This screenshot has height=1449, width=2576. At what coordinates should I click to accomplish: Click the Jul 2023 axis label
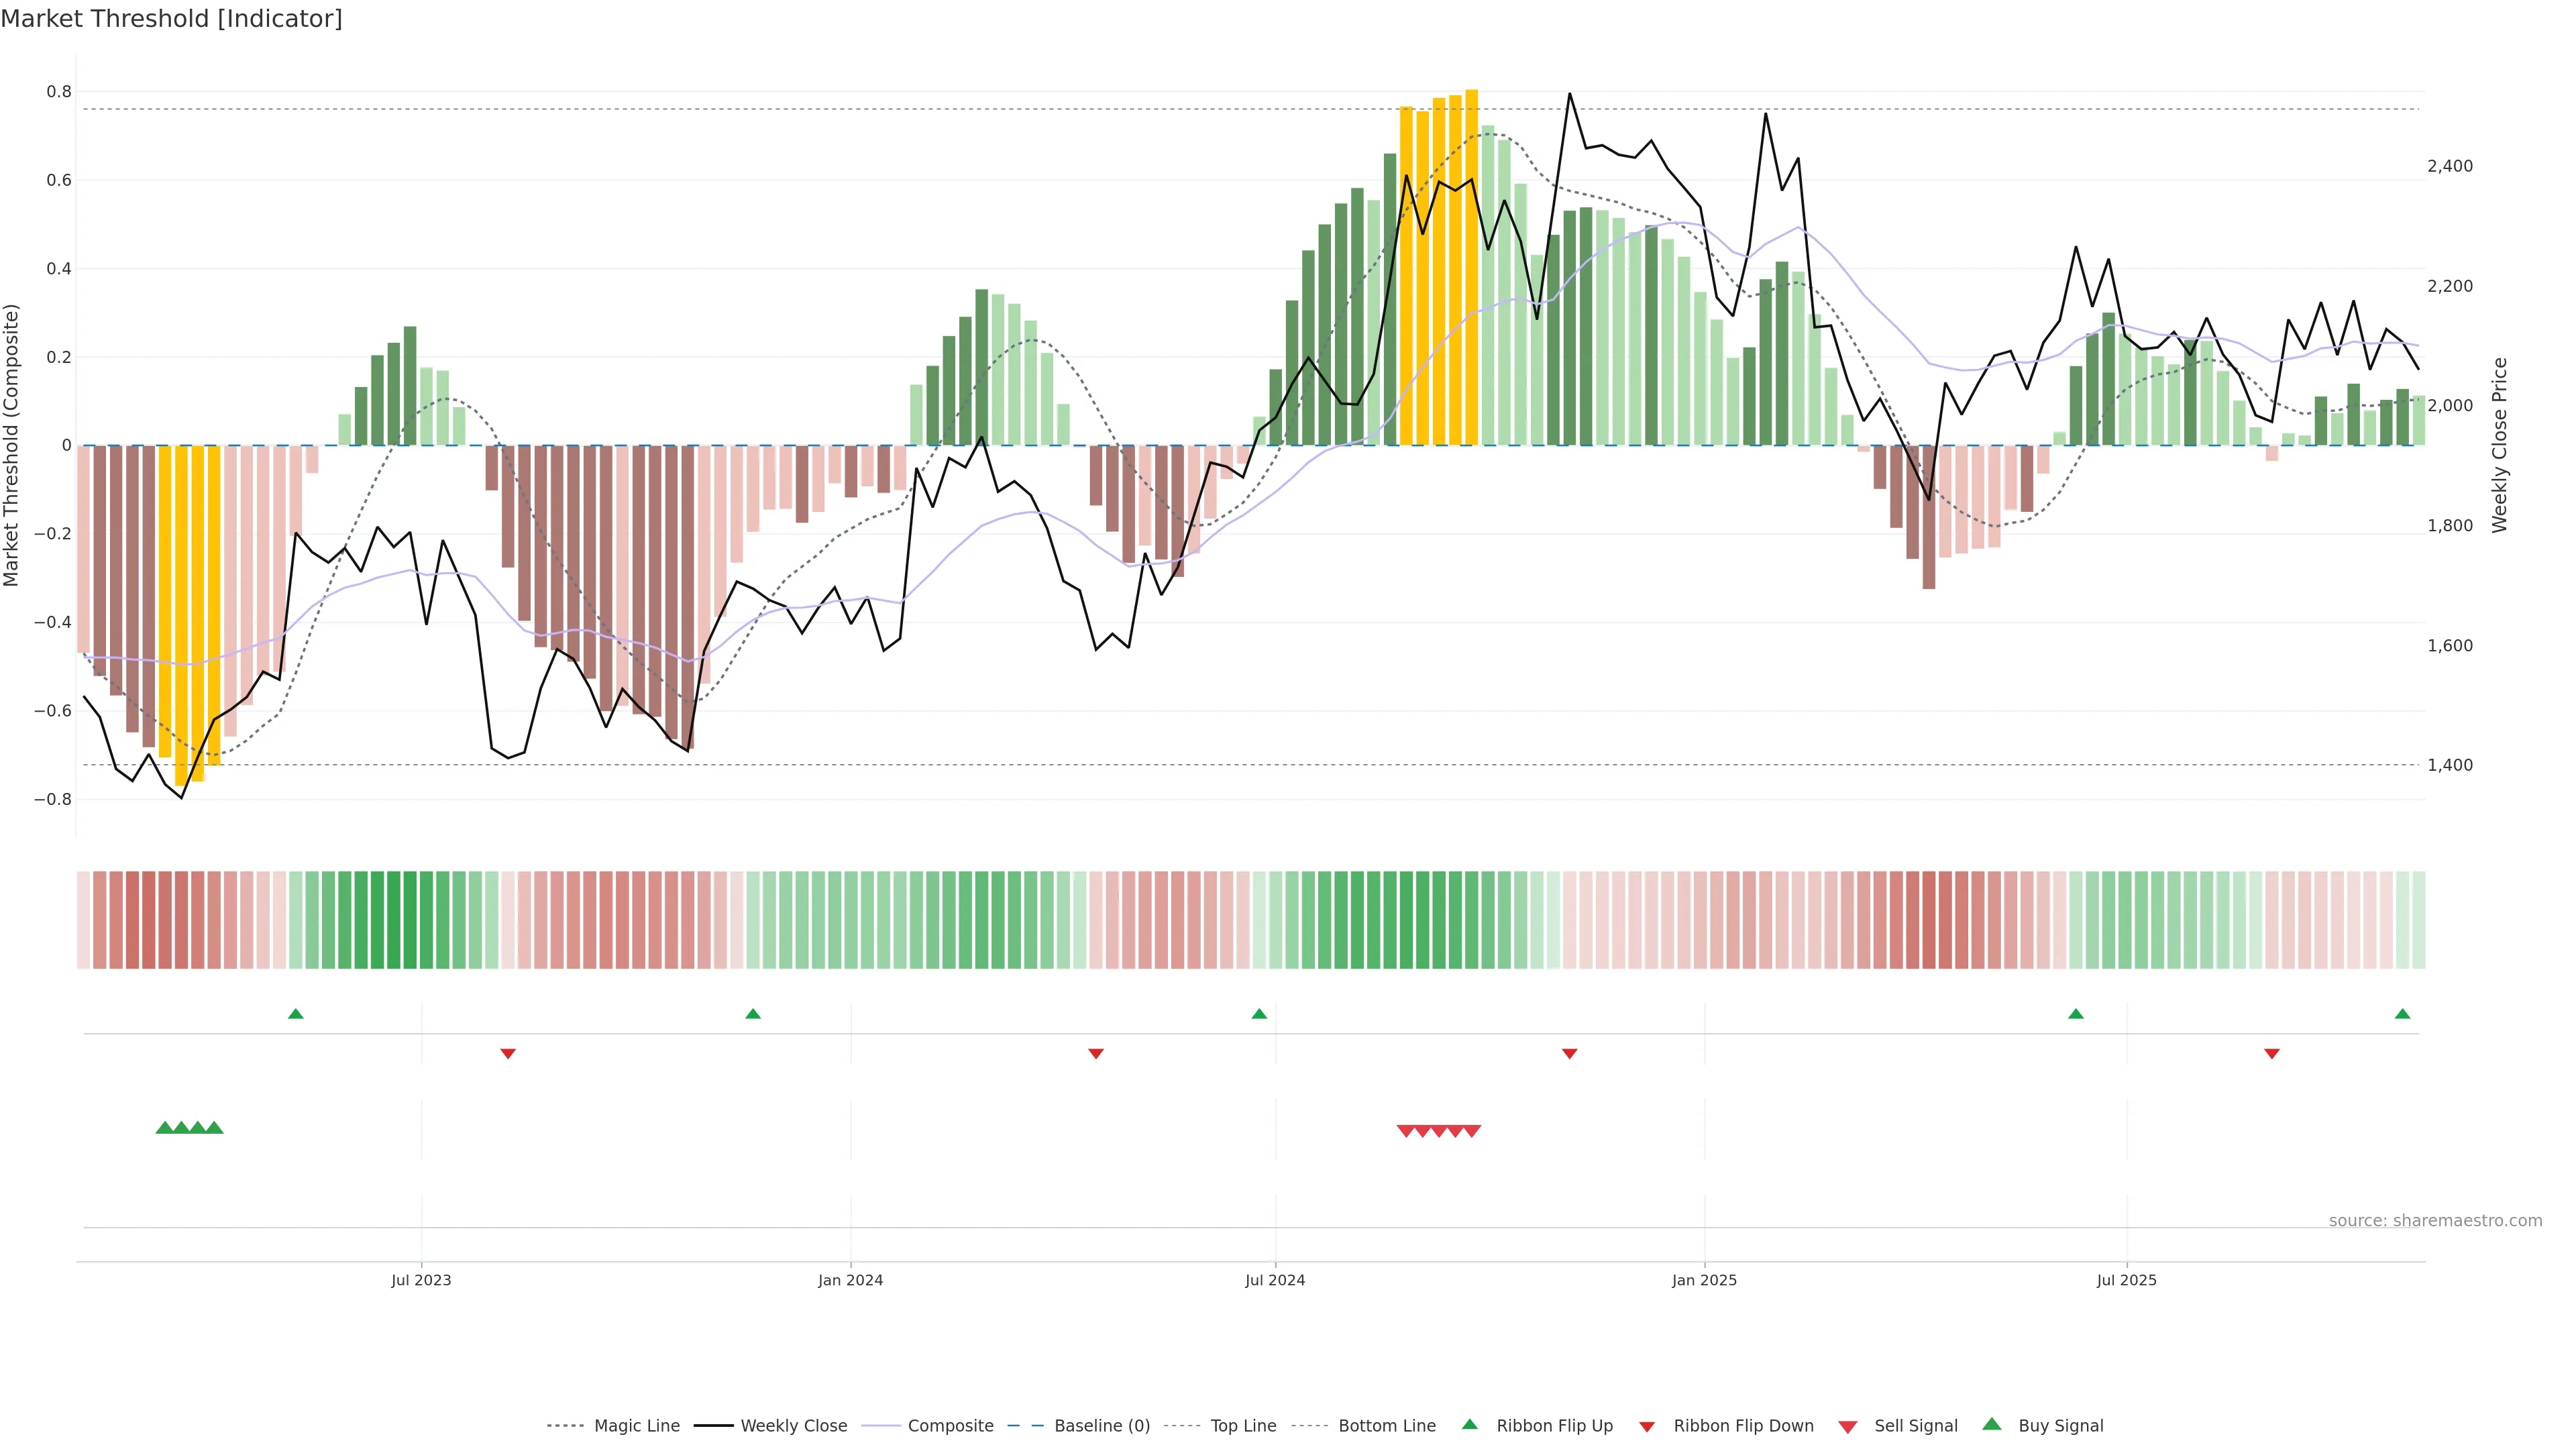pyautogui.click(x=421, y=1280)
